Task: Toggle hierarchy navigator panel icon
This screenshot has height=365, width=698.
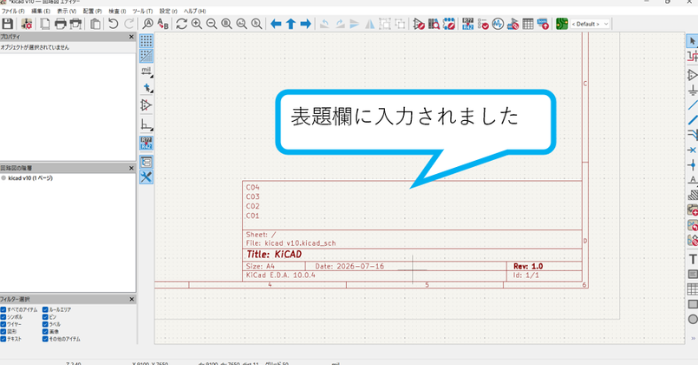Action: click(x=146, y=162)
